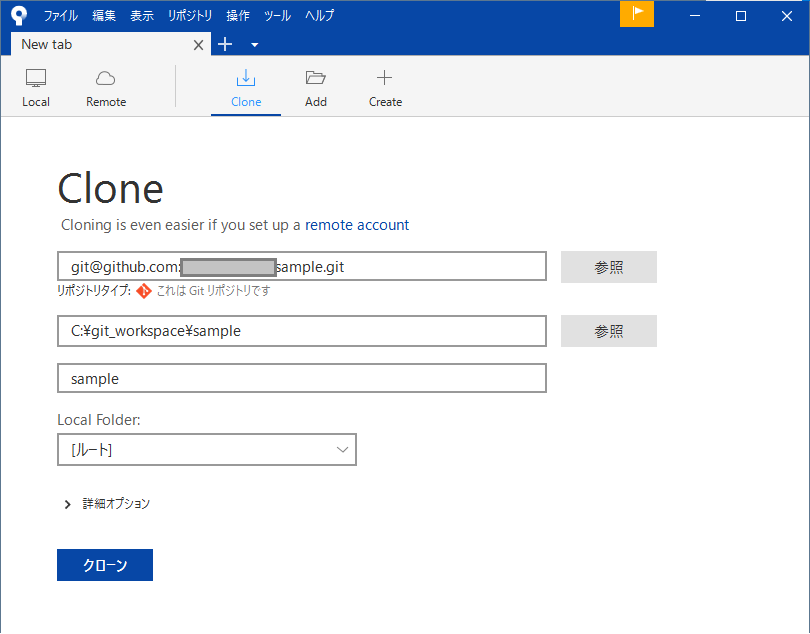Open the 表示 menu
The width and height of the screenshot is (810, 634).
[142, 16]
